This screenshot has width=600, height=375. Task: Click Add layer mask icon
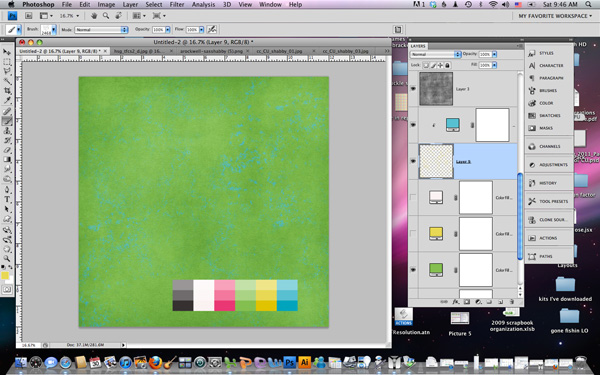467,302
